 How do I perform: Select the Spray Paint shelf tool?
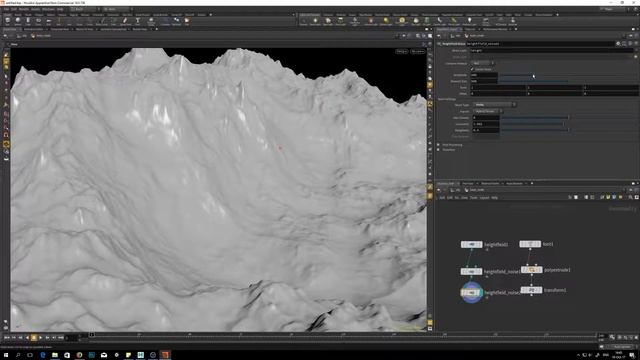point(125,21)
